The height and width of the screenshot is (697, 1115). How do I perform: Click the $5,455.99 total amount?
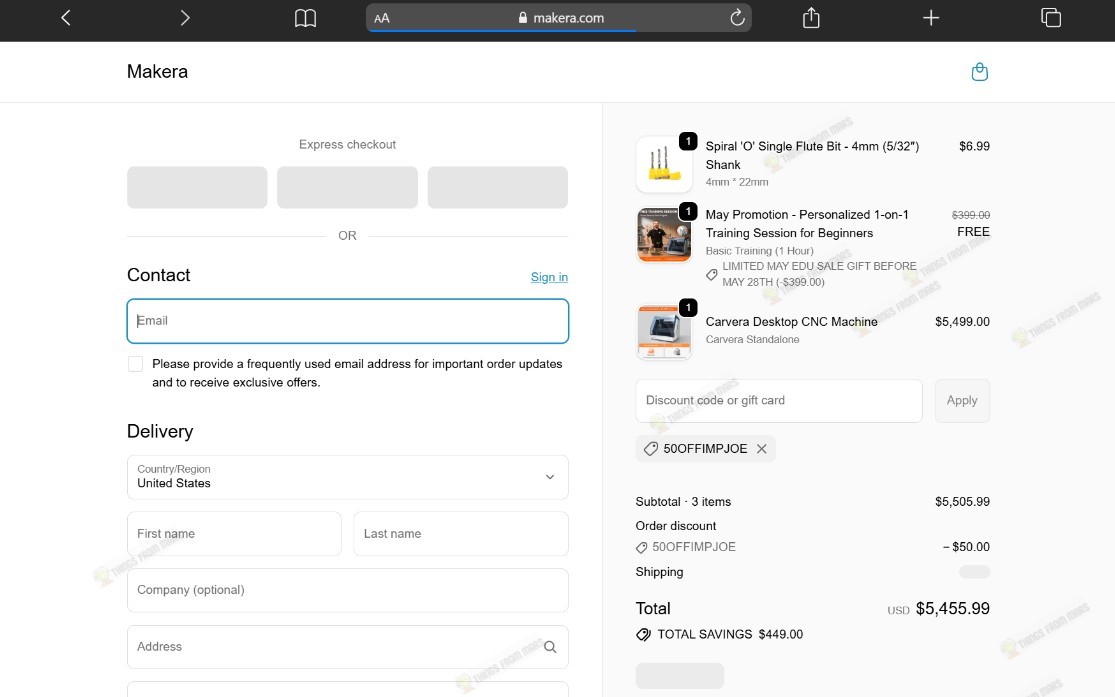coord(953,608)
